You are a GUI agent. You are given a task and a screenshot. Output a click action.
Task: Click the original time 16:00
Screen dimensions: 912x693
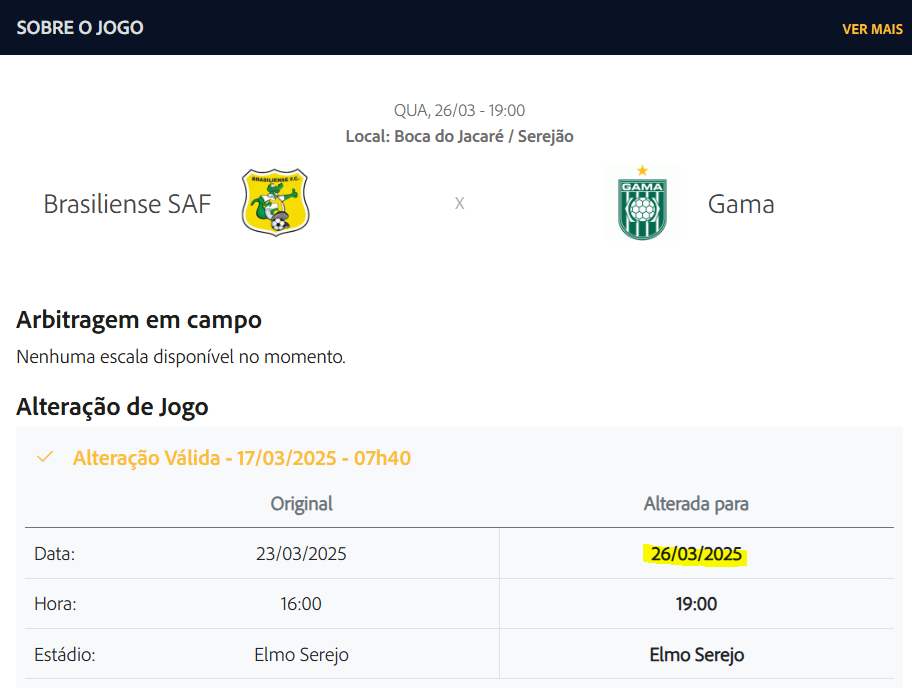tap(301, 604)
